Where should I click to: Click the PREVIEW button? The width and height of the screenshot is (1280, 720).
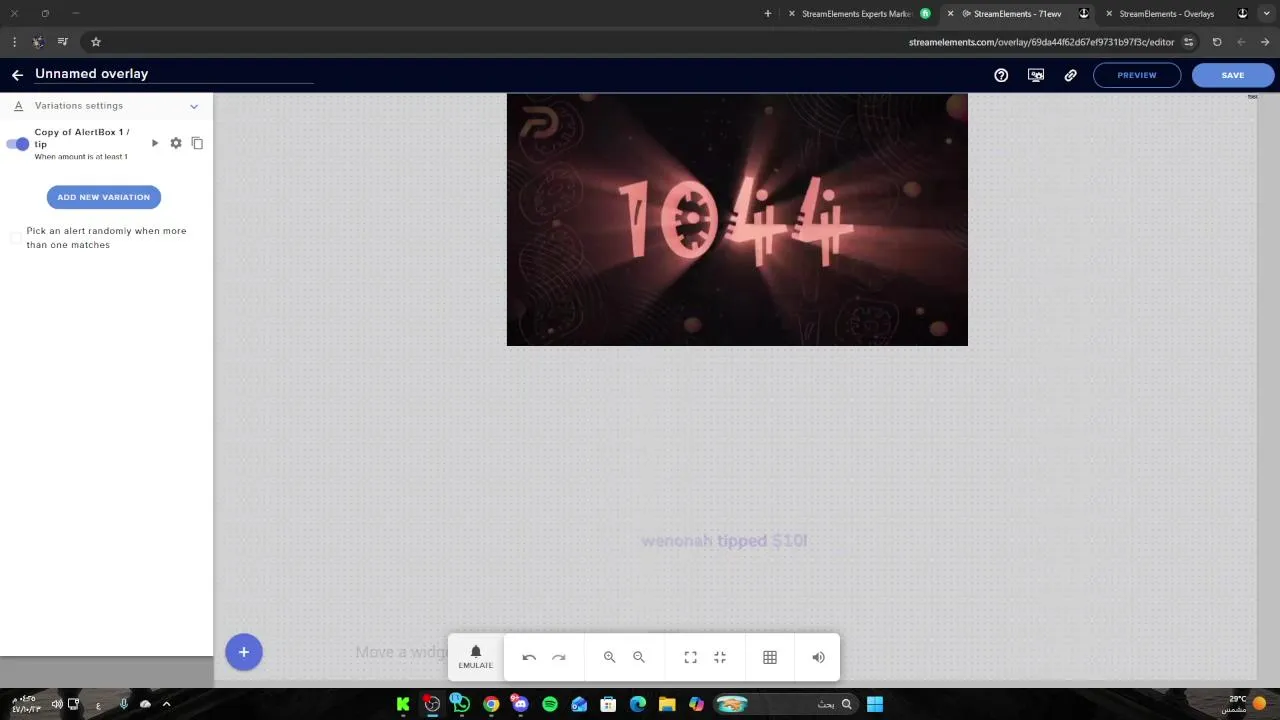tap(1137, 75)
